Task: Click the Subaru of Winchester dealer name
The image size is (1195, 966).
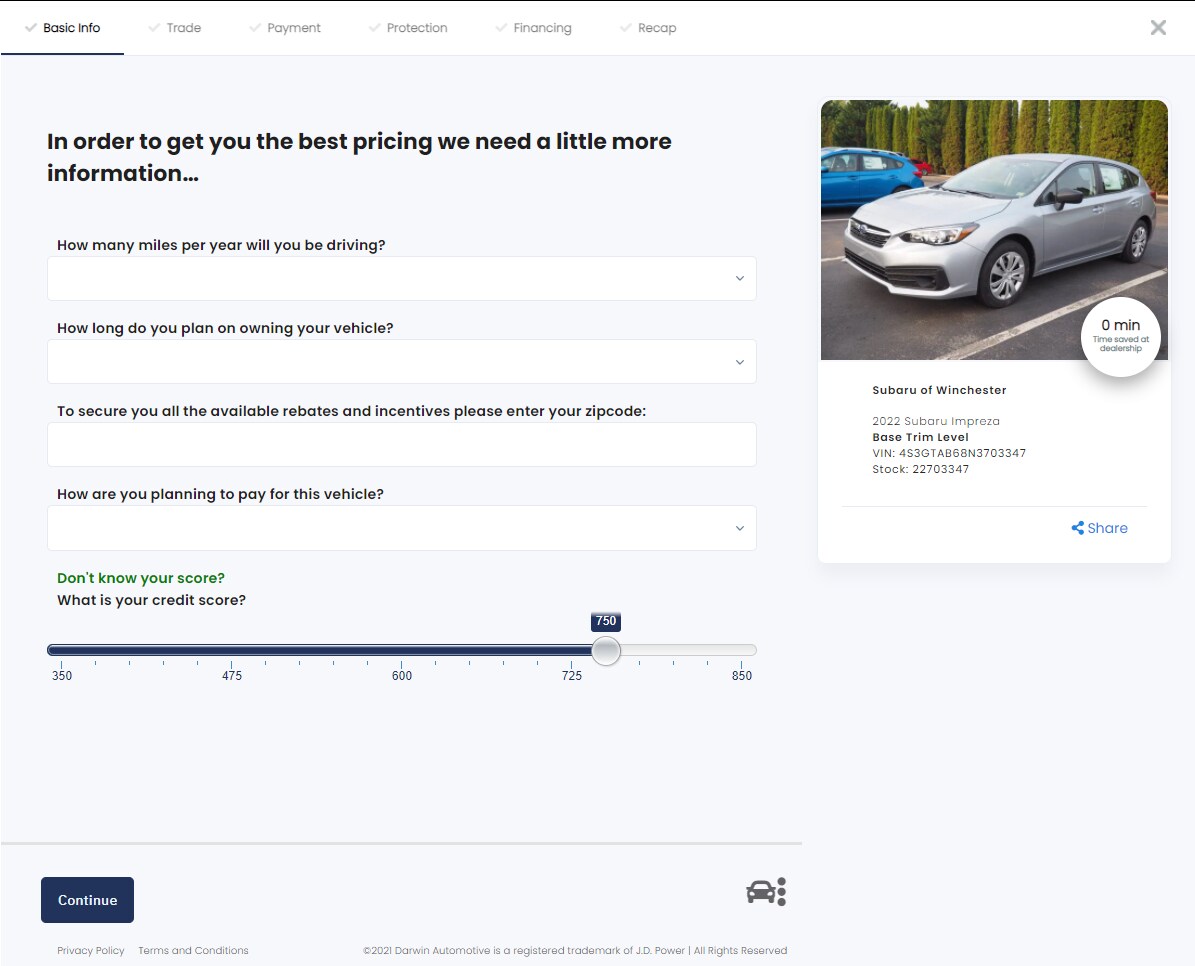Action: tap(939, 390)
